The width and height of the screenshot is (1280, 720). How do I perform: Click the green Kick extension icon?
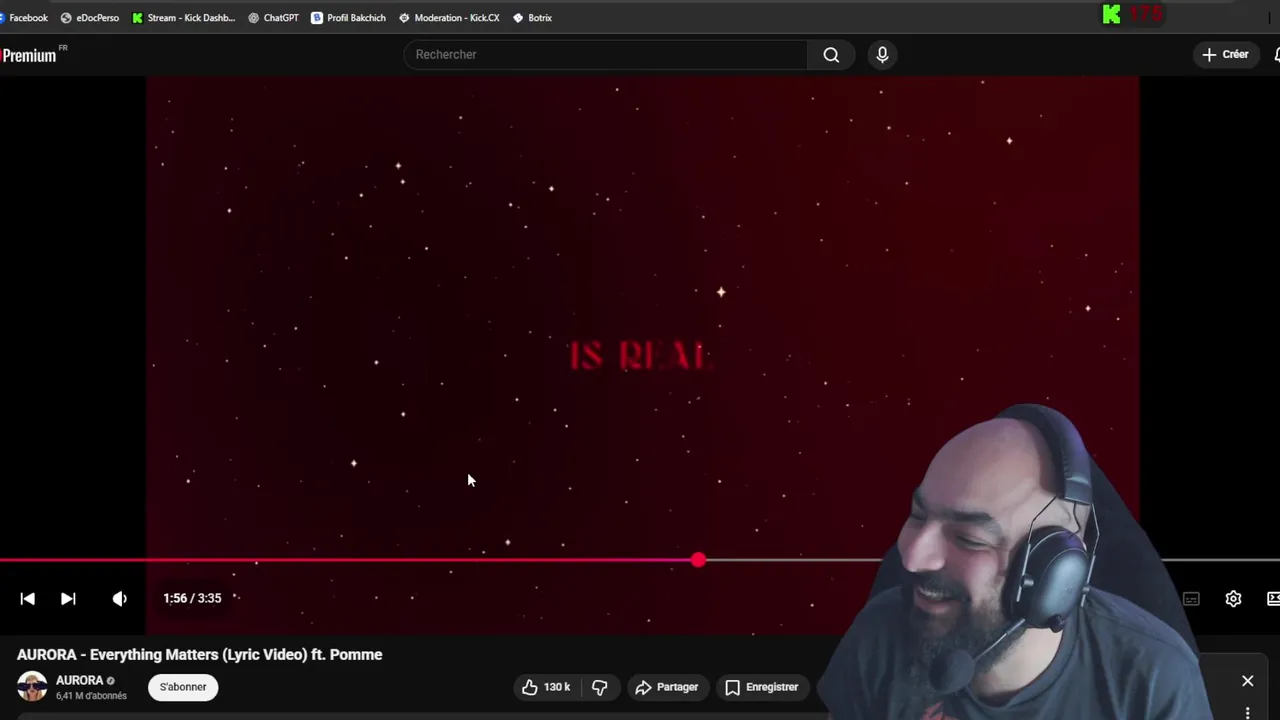pos(1111,14)
